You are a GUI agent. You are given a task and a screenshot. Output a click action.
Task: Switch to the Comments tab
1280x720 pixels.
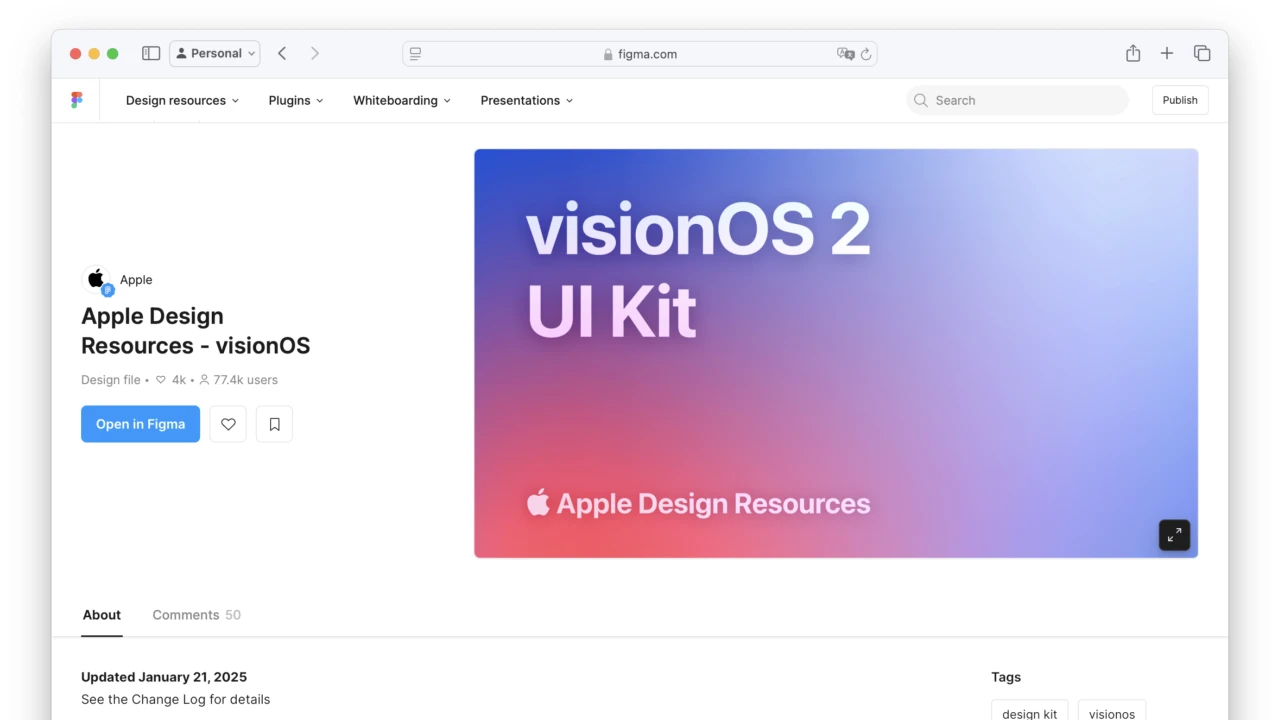[x=196, y=615]
